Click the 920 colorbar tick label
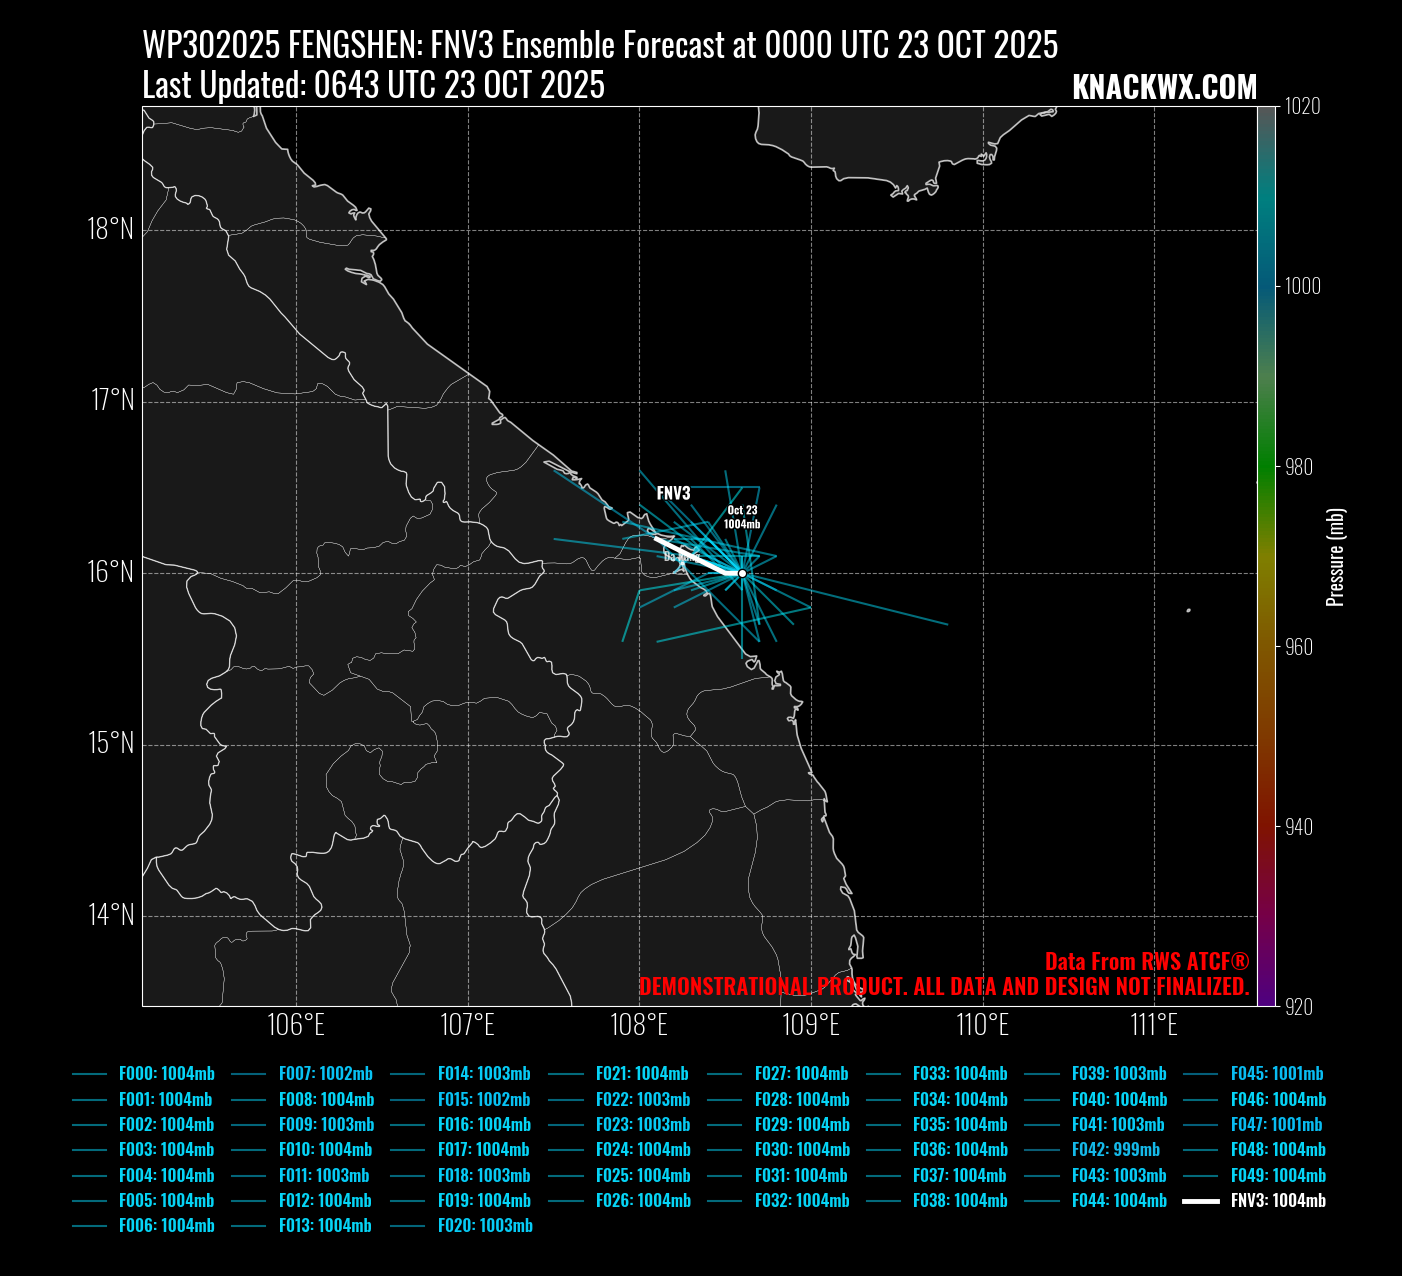This screenshot has width=1402, height=1276. point(1298,1007)
